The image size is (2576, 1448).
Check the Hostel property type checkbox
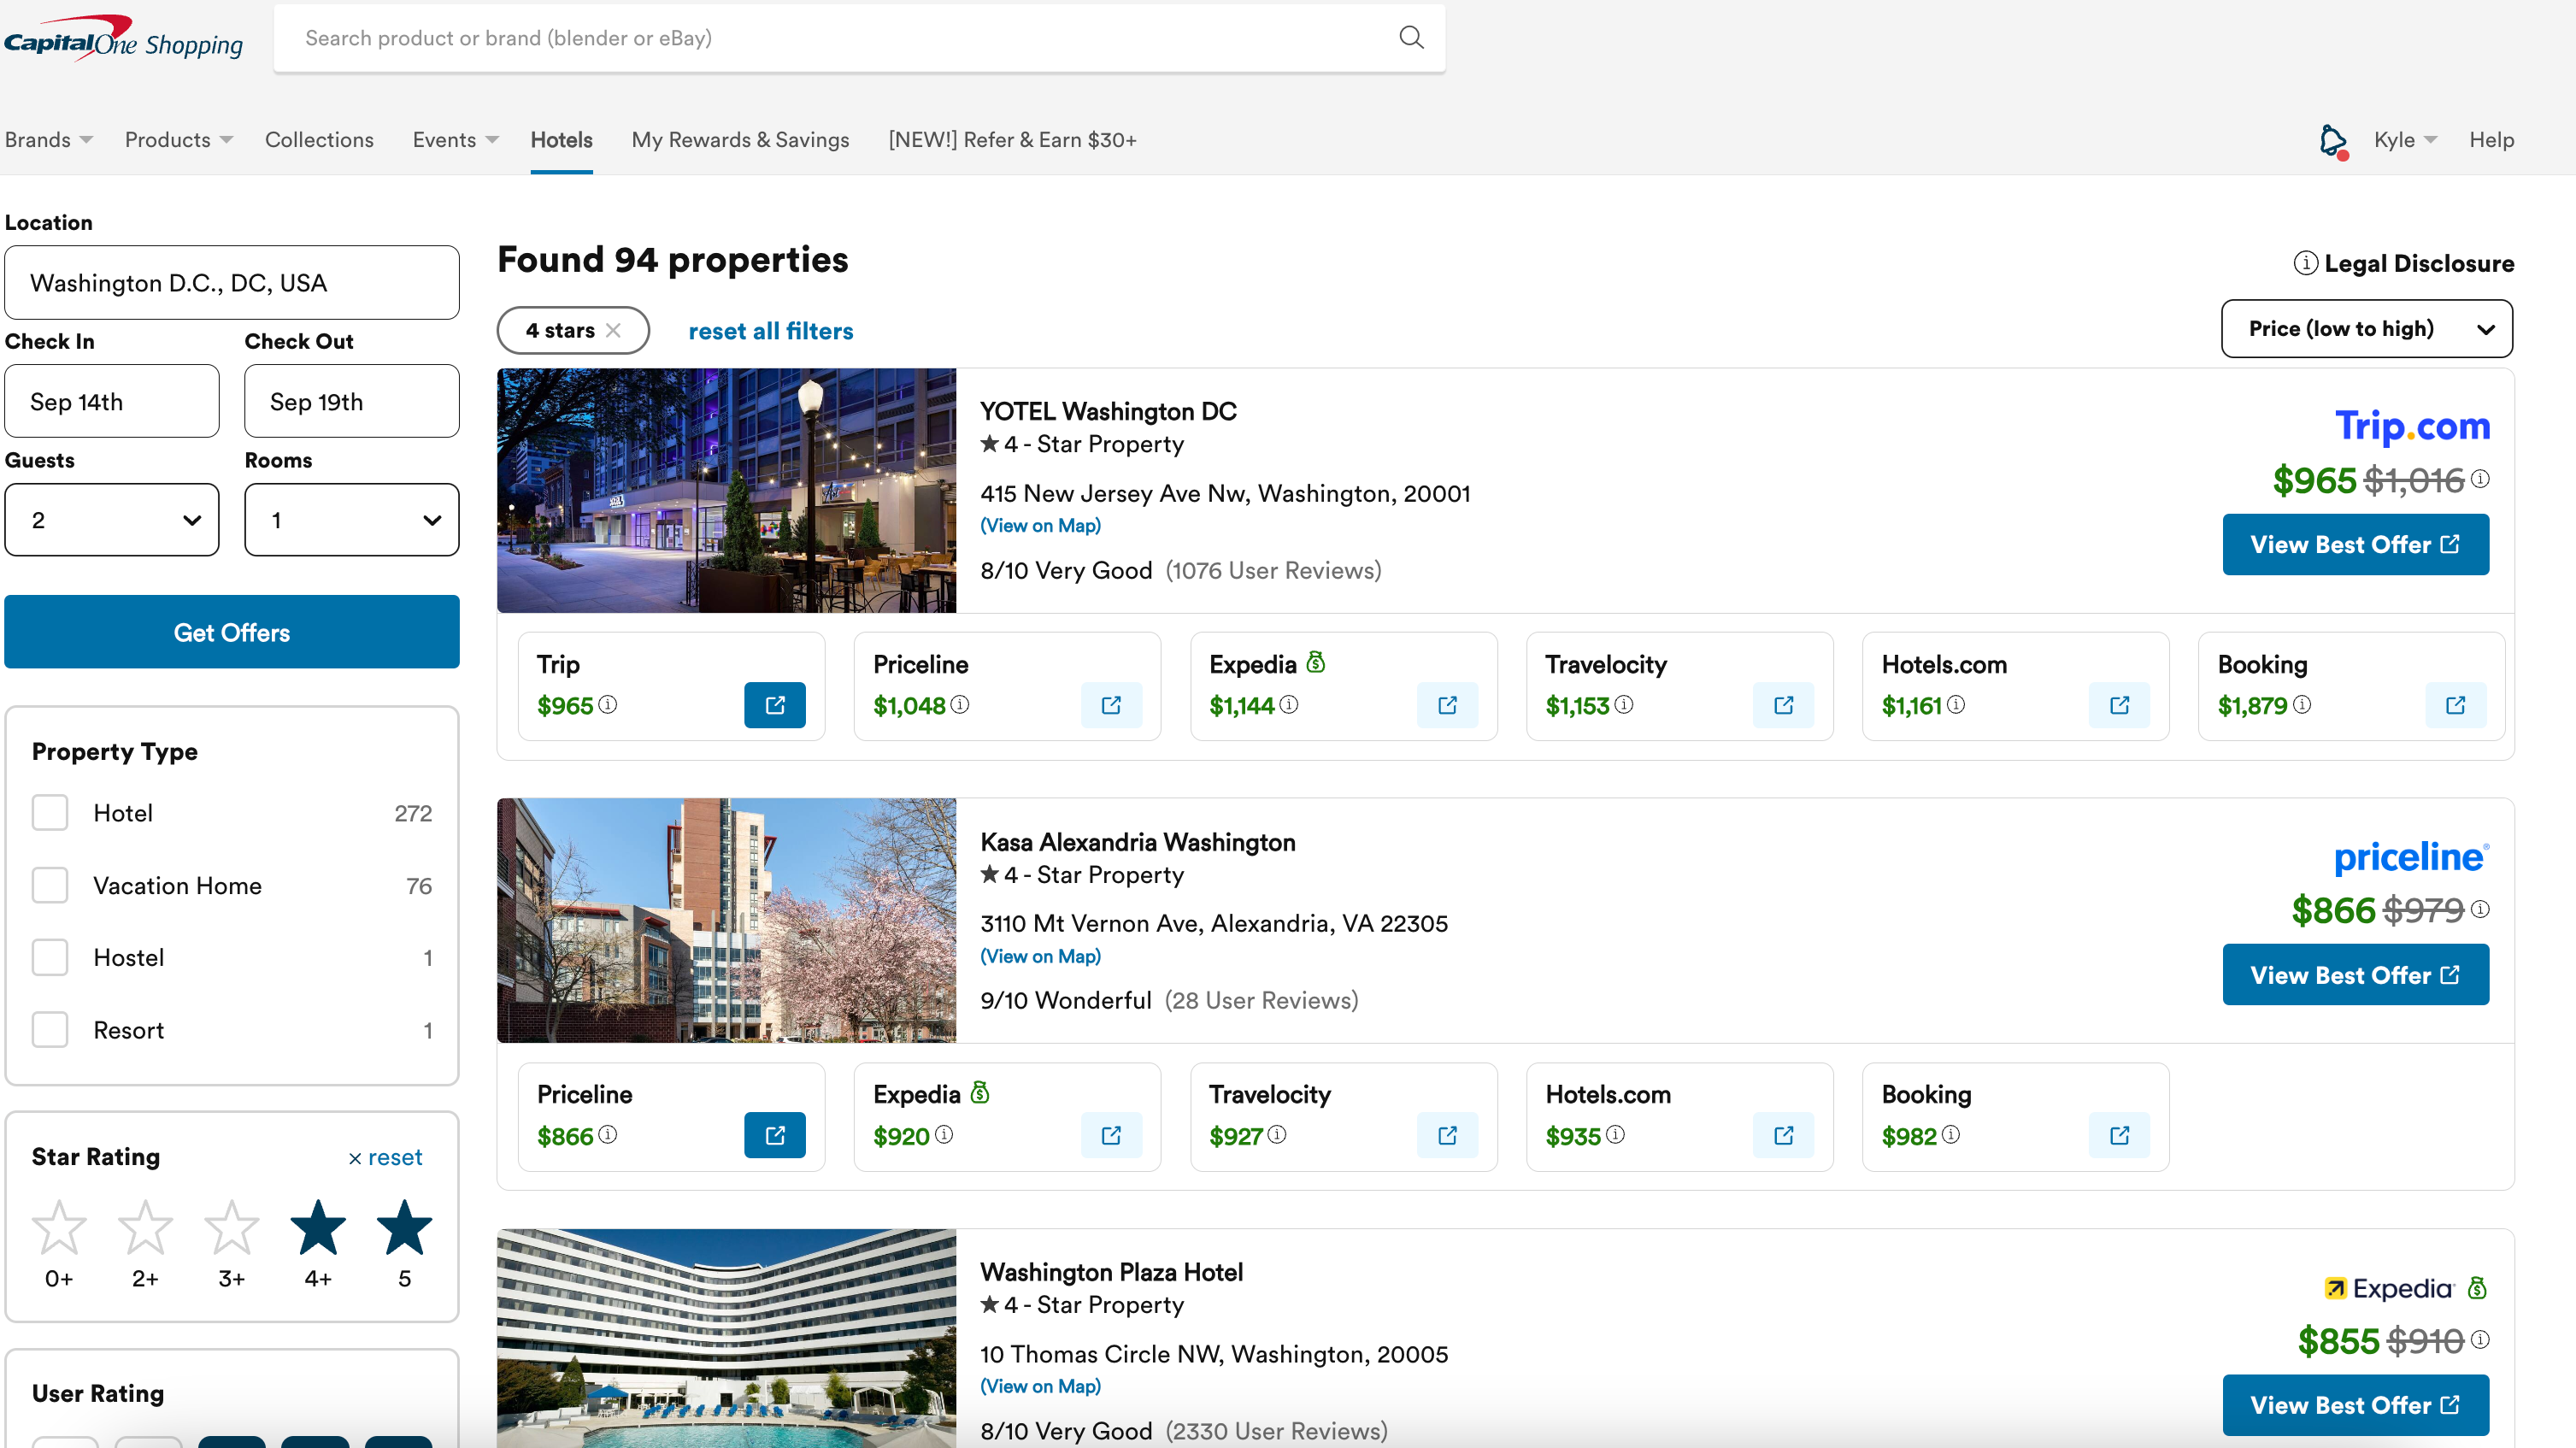click(x=50, y=957)
